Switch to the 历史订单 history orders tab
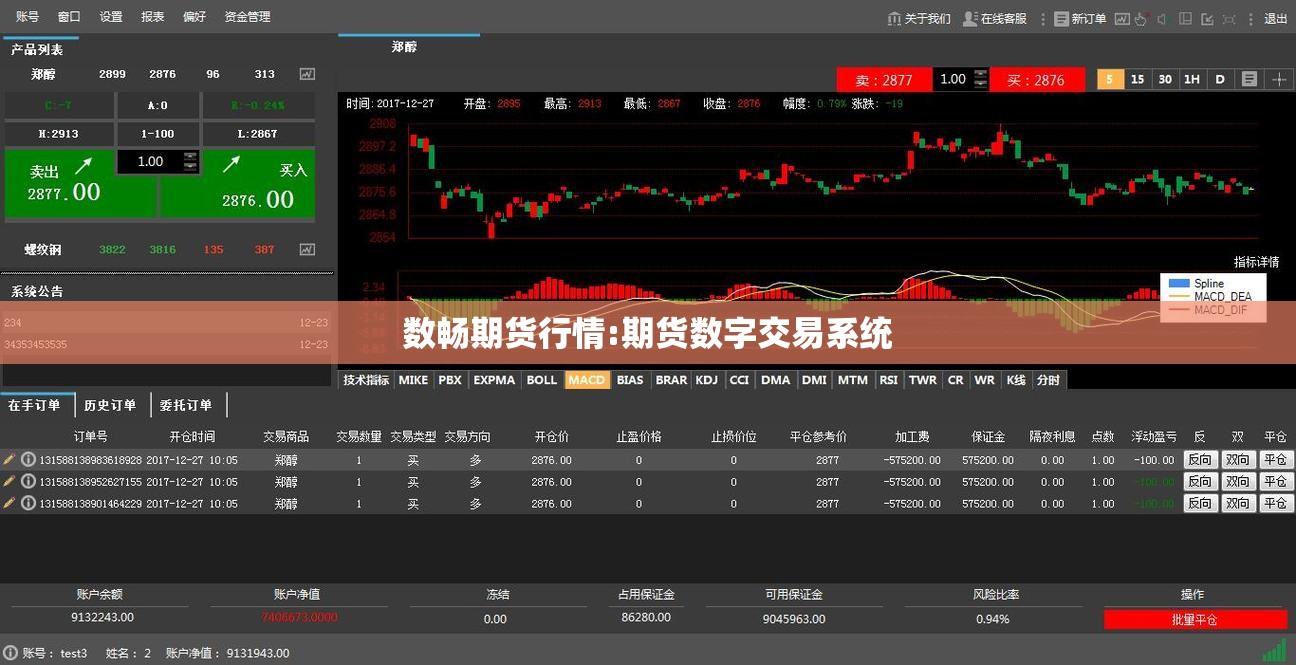The image size is (1296, 665). 110,405
